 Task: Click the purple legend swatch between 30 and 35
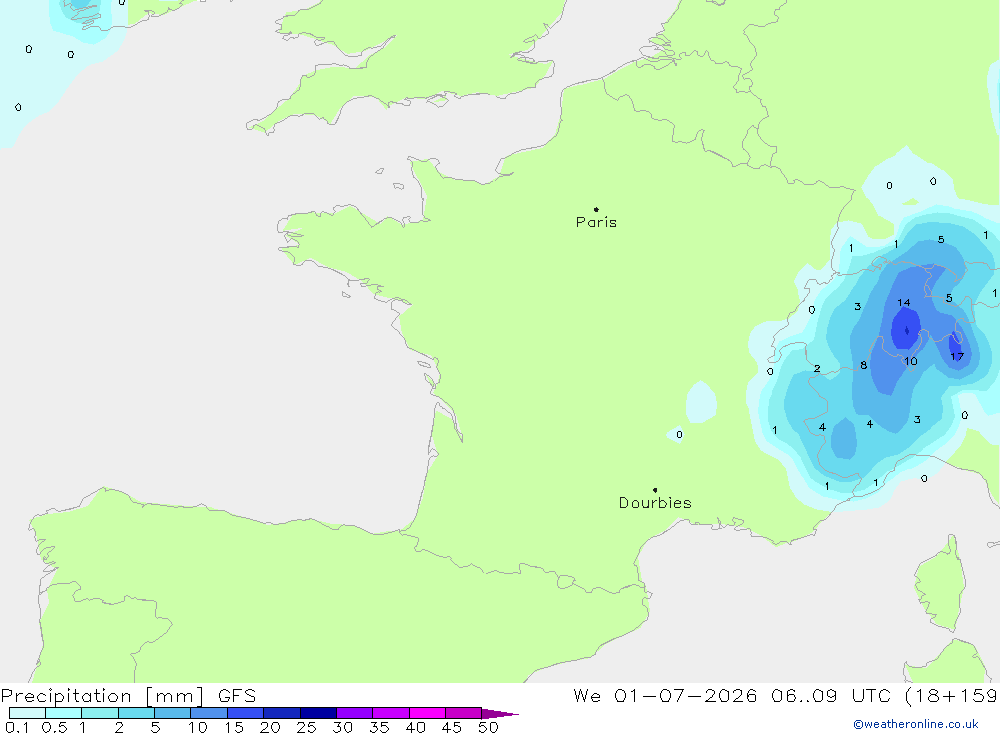coord(355,713)
